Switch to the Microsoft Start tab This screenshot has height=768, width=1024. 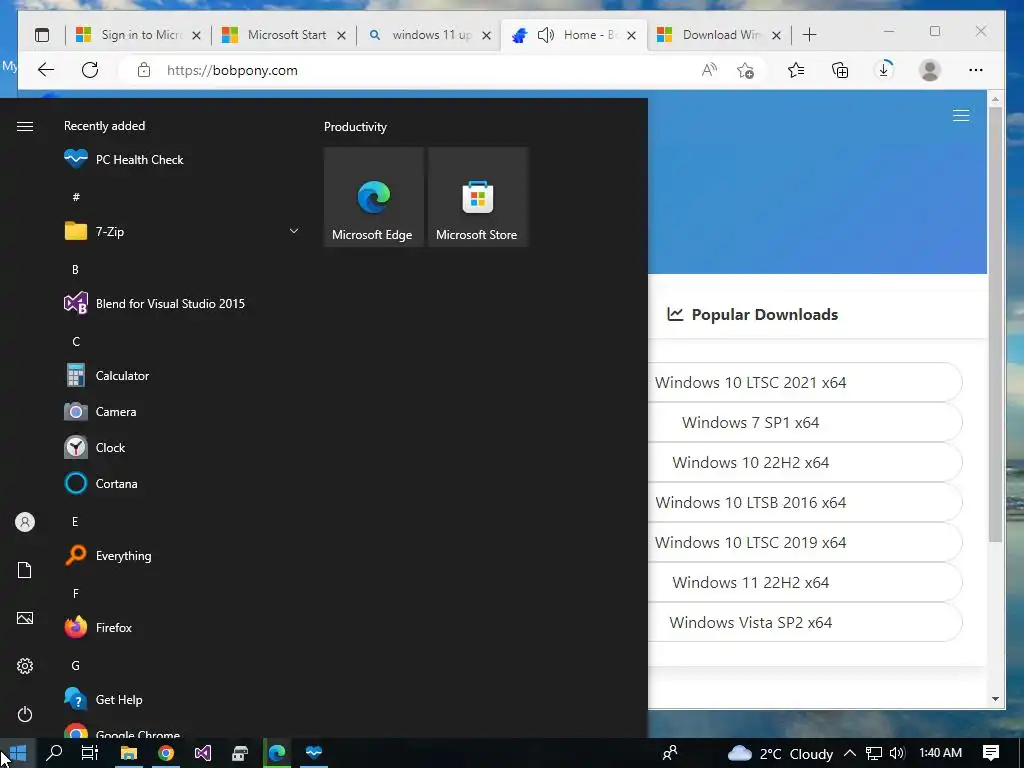click(284, 35)
